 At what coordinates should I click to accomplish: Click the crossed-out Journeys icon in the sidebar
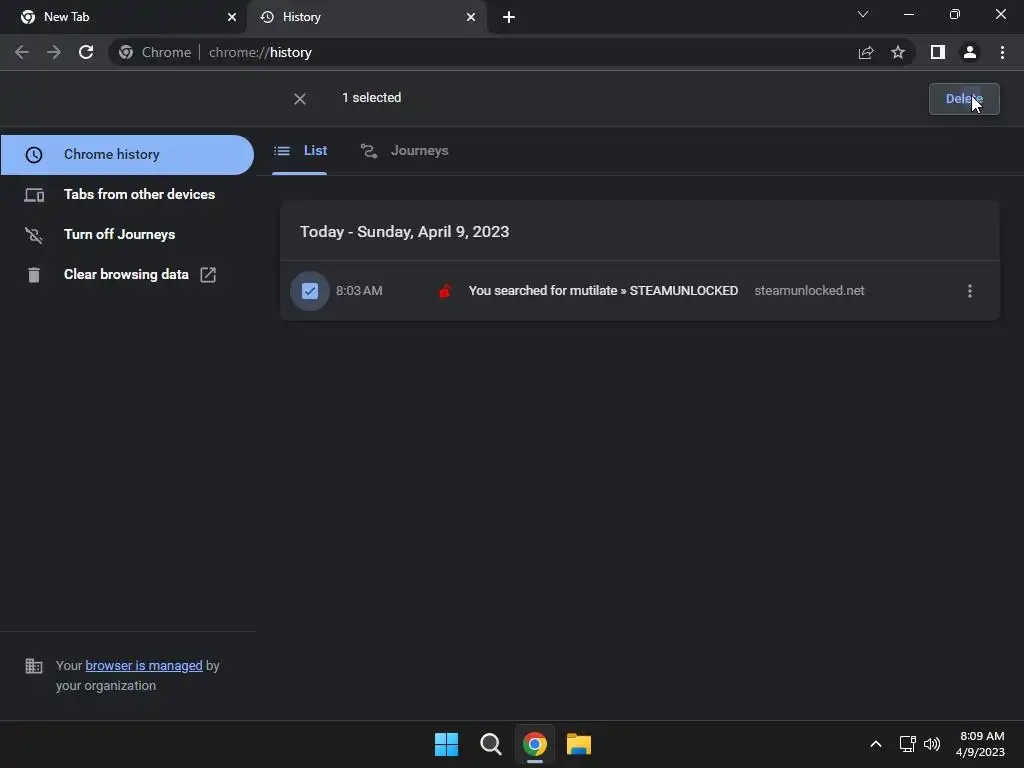(34, 234)
